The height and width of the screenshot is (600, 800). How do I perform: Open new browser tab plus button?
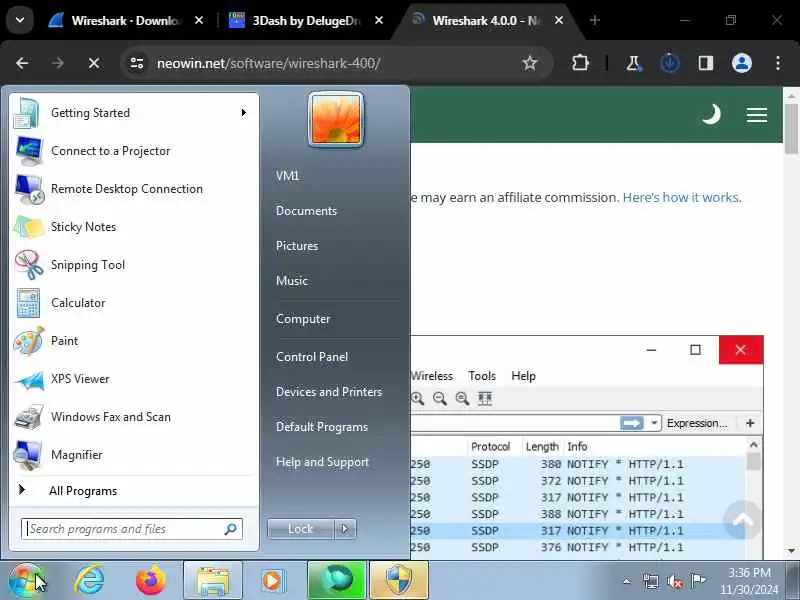tap(595, 20)
